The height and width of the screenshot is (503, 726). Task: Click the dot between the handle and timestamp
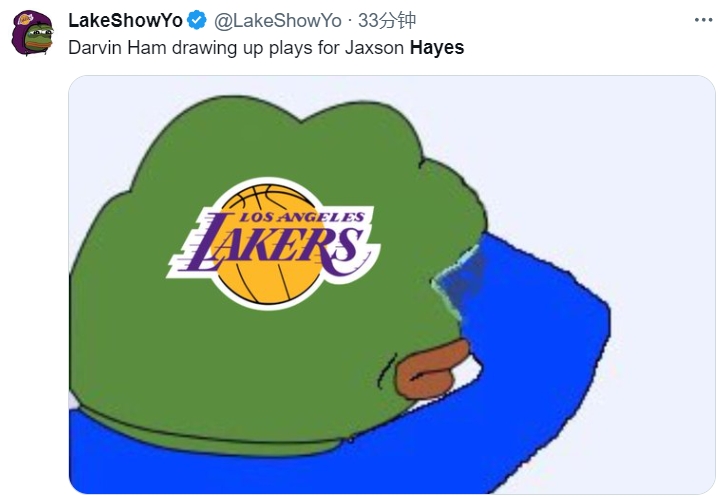(x=350, y=21)
